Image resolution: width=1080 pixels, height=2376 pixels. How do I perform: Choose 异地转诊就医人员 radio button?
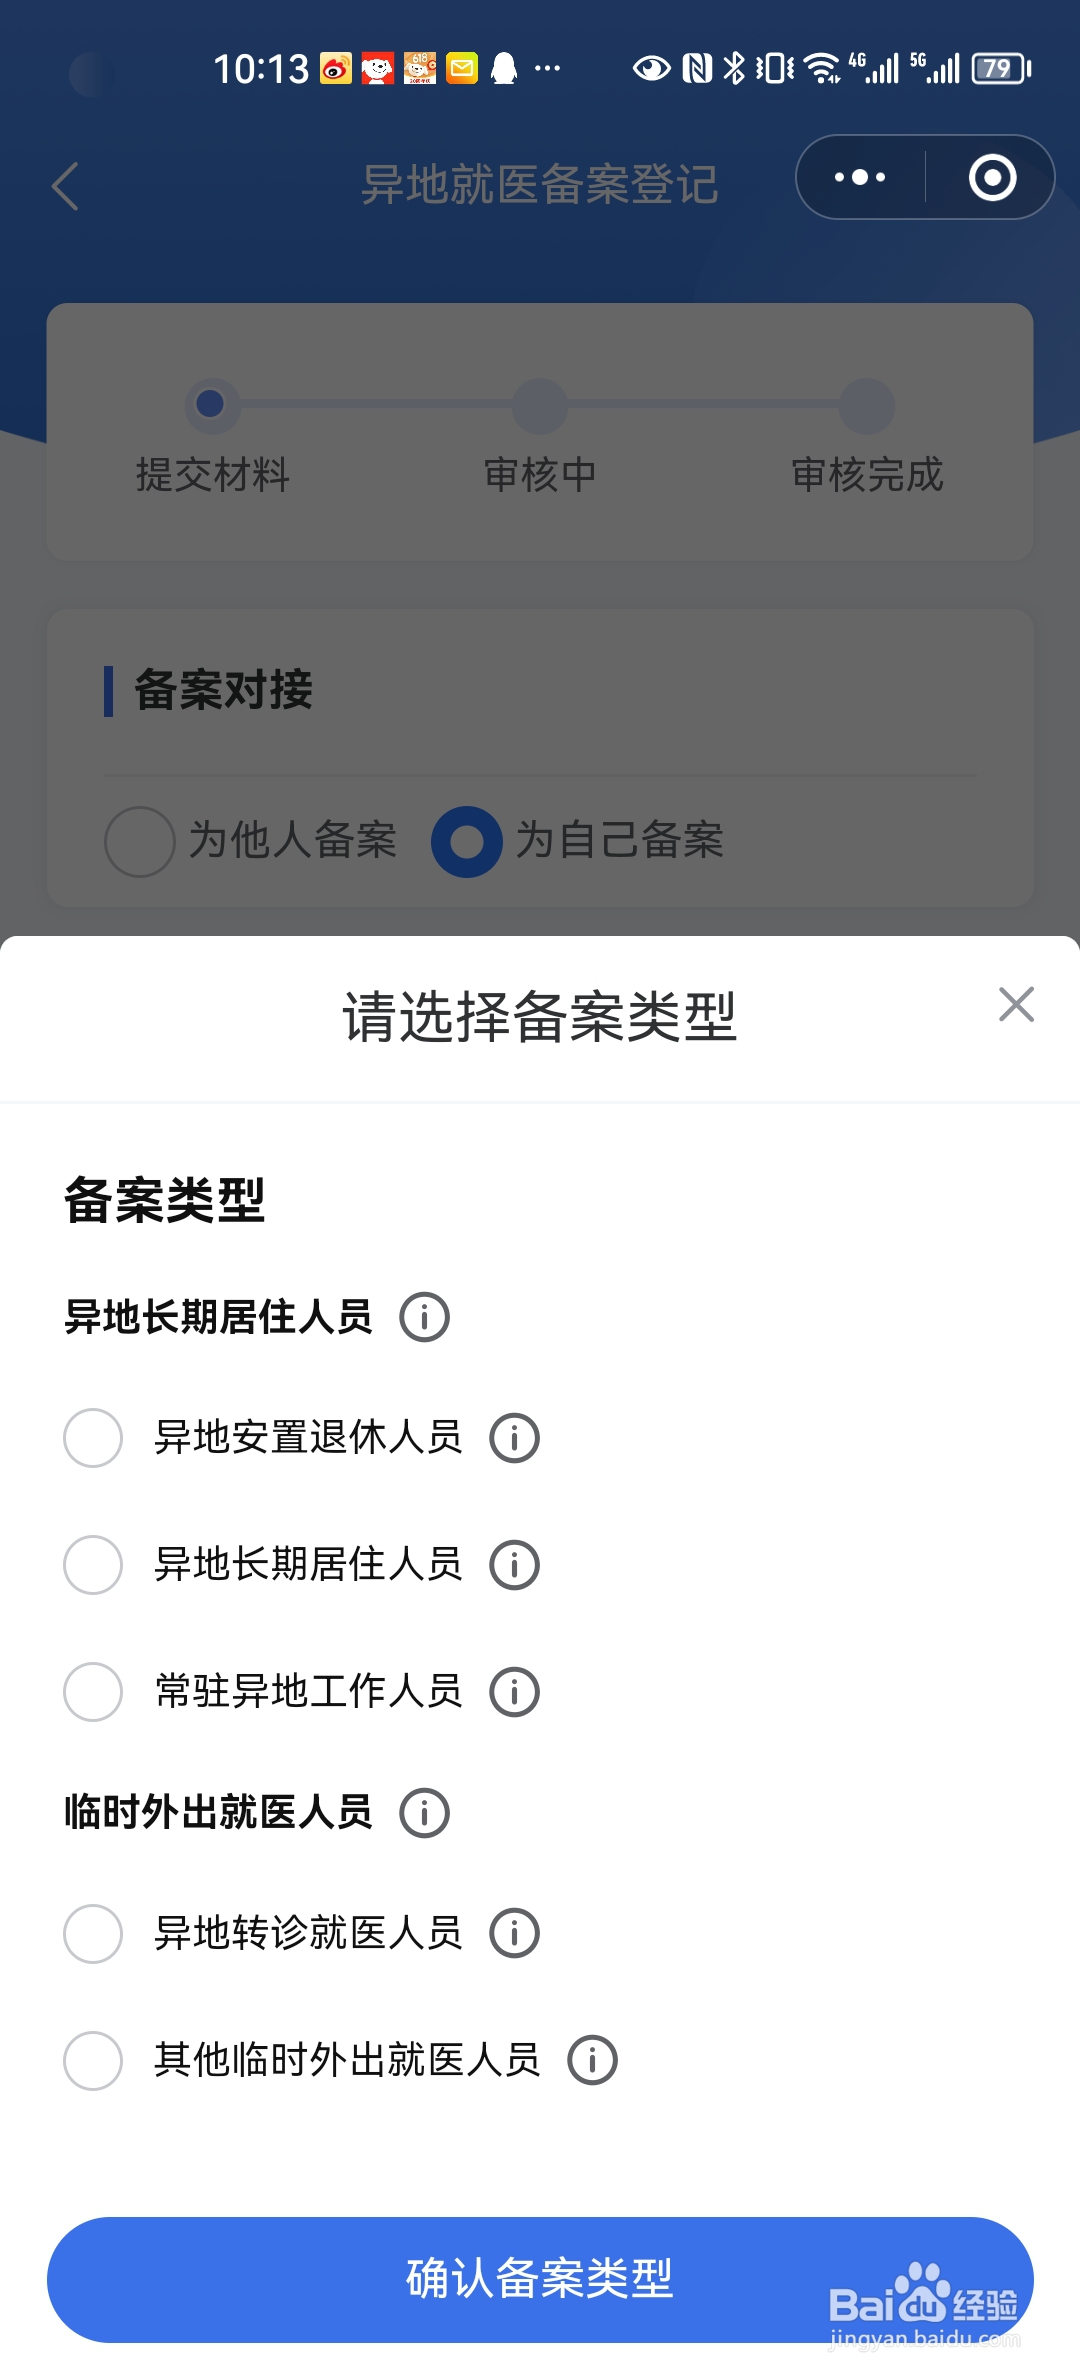click(x=93, y=1933)
